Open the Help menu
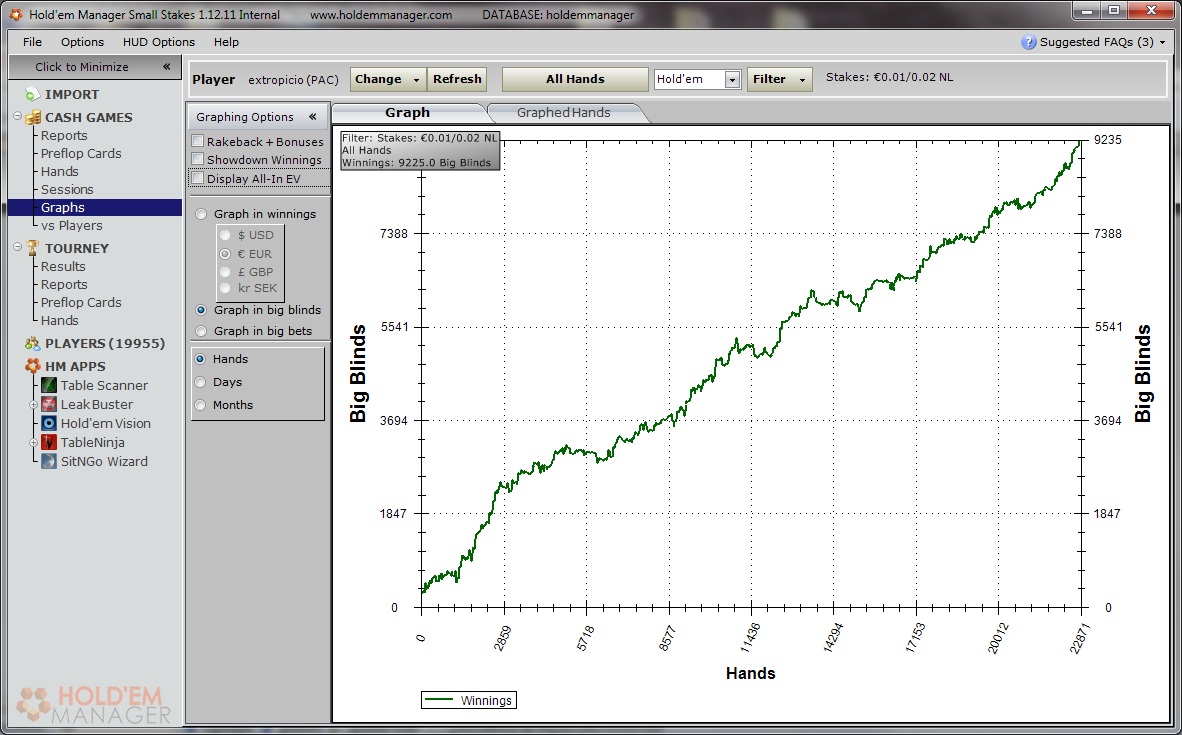1182x735 pixels. [x=226, y=42]
